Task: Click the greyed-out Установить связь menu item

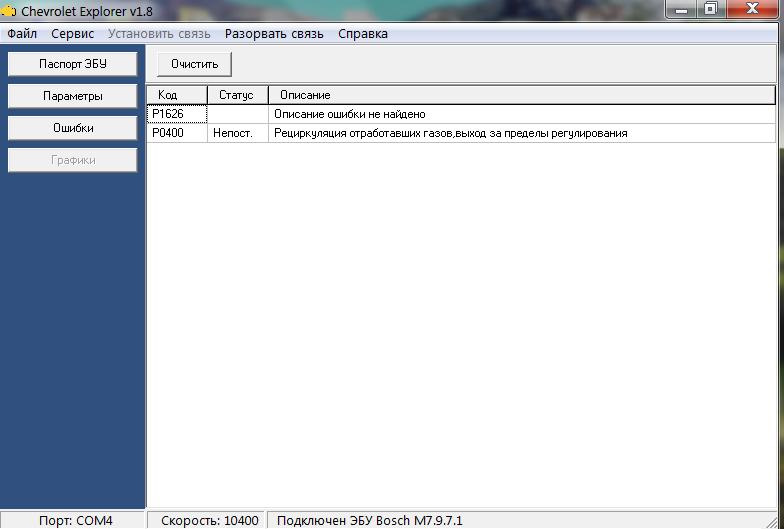Action: [x=159, y=34]
